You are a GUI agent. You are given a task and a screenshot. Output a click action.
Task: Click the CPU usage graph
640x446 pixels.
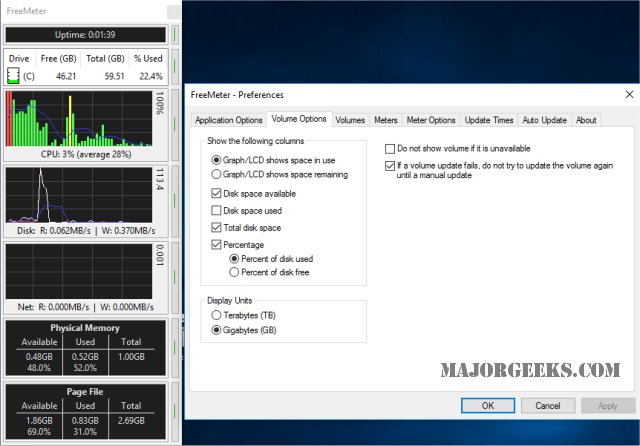click(79, 118)
